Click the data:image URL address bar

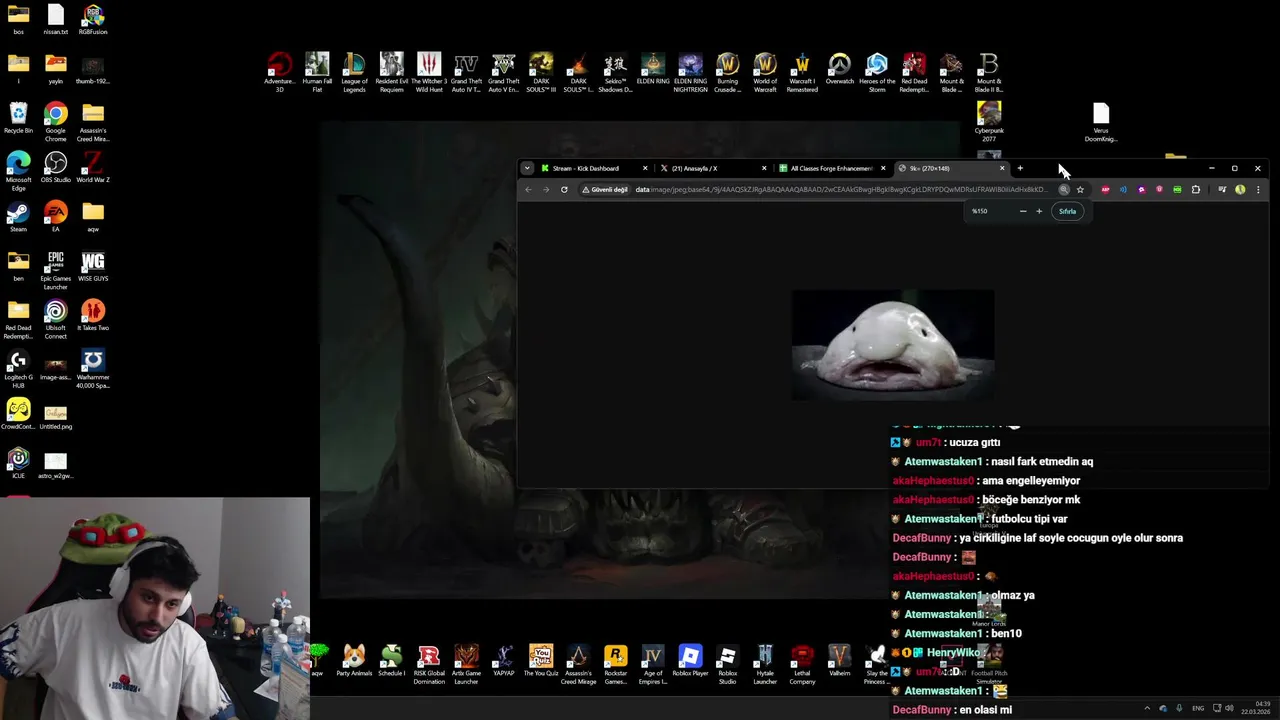coord(841,189)
